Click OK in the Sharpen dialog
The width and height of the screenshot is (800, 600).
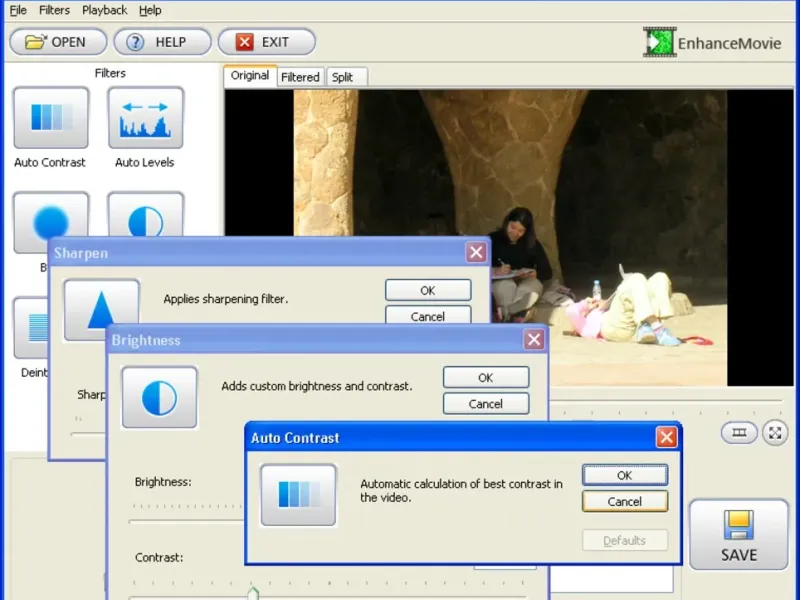pos(428,290)
